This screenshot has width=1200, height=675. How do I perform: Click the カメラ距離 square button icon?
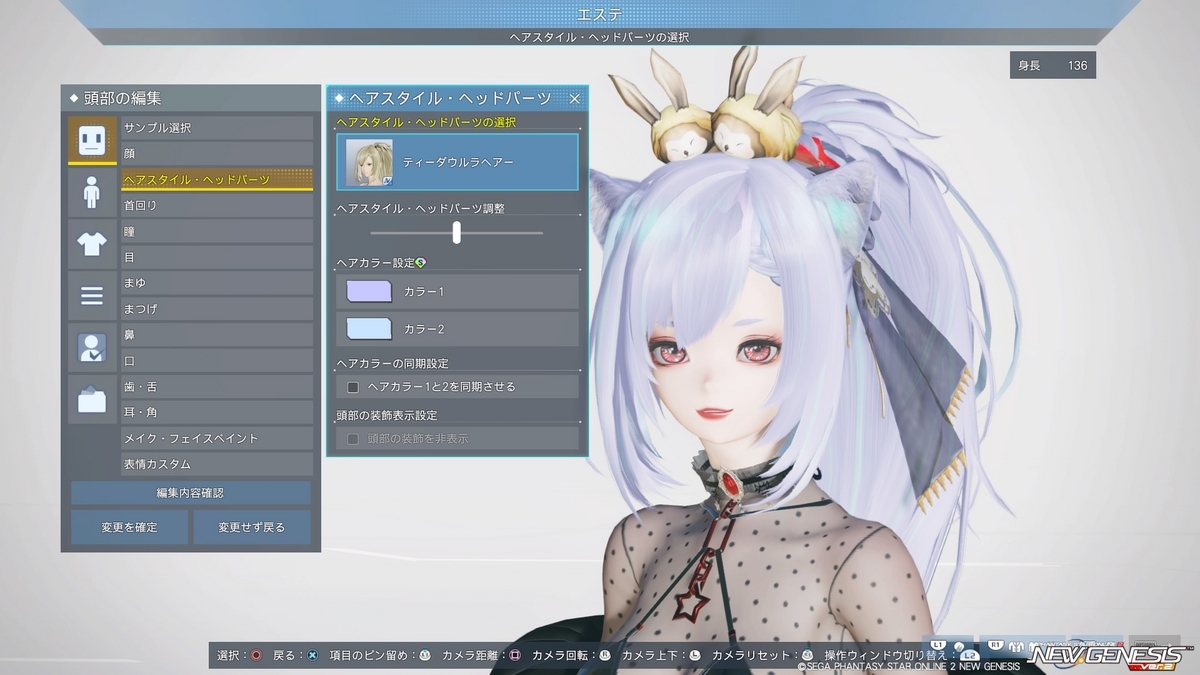[x=515, y=655]
